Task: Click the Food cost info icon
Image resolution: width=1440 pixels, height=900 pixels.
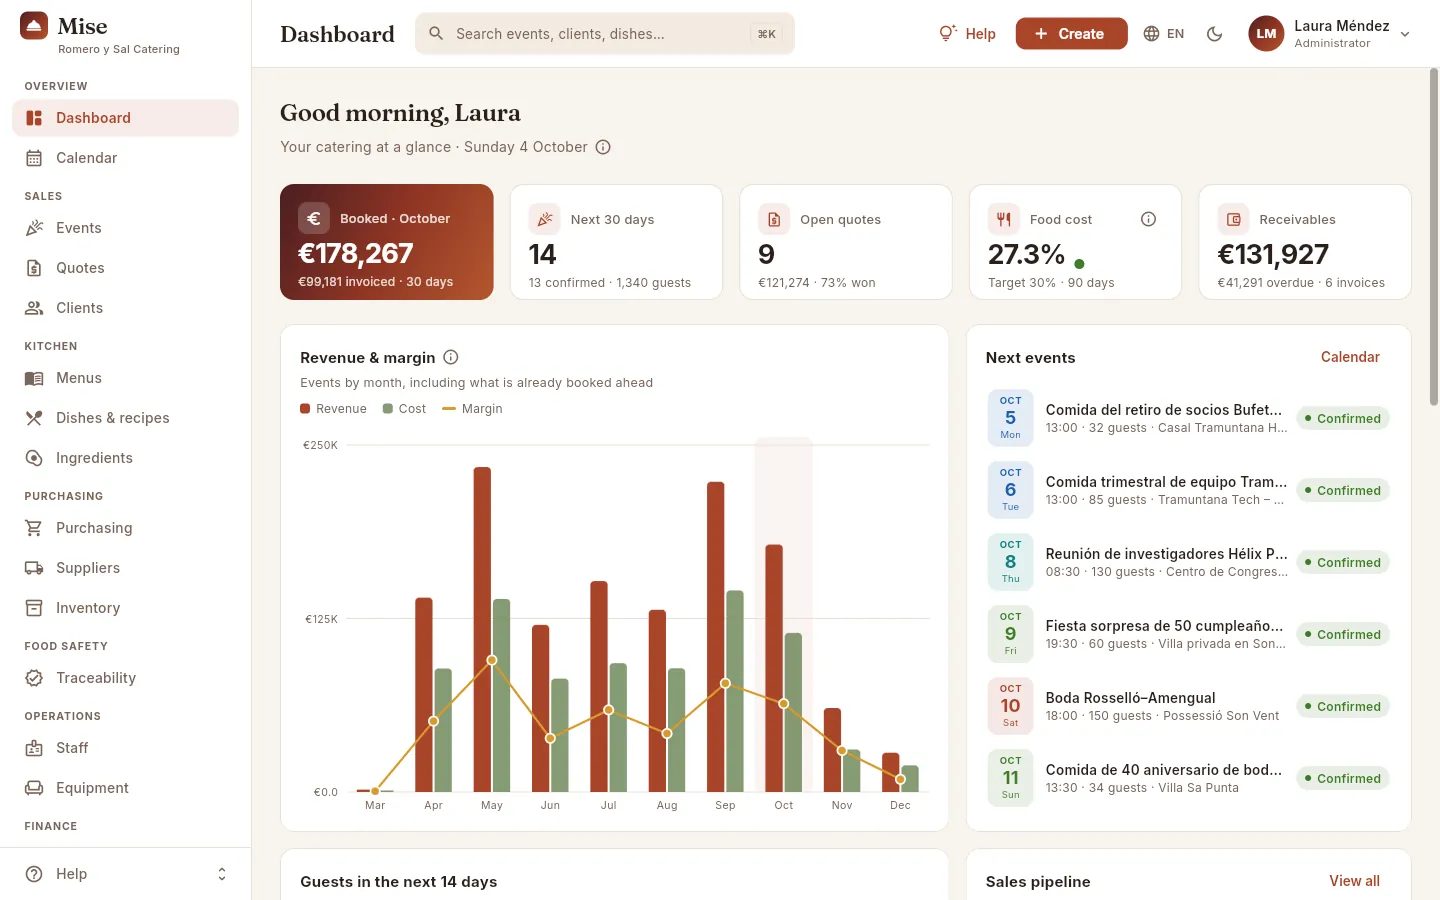Action: [1149, 219]
